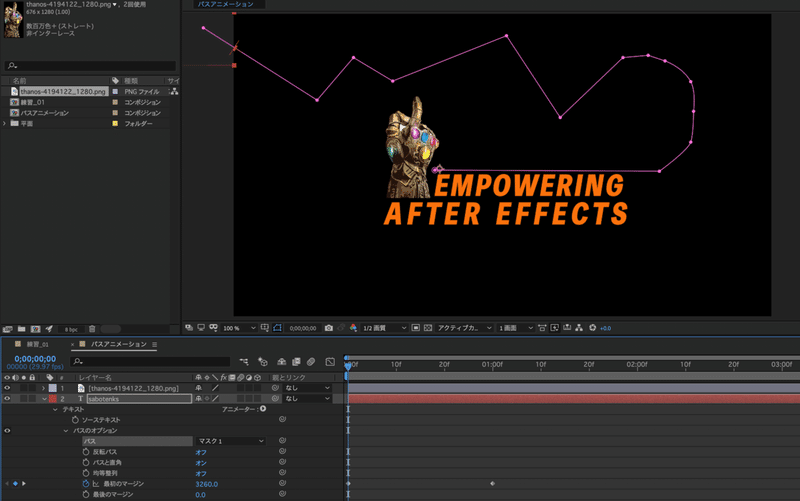800x501 pixels.
Task: Click the パスアニメーション viewer tab
Action: pyautogui.click(x=226, y=4)
